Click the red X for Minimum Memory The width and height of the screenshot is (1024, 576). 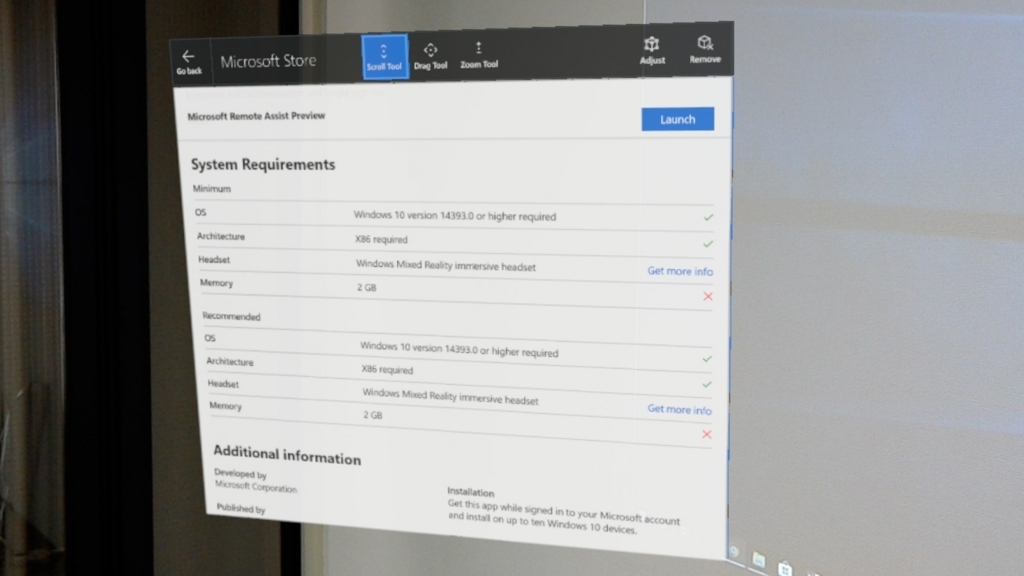[x=708, y=296]
